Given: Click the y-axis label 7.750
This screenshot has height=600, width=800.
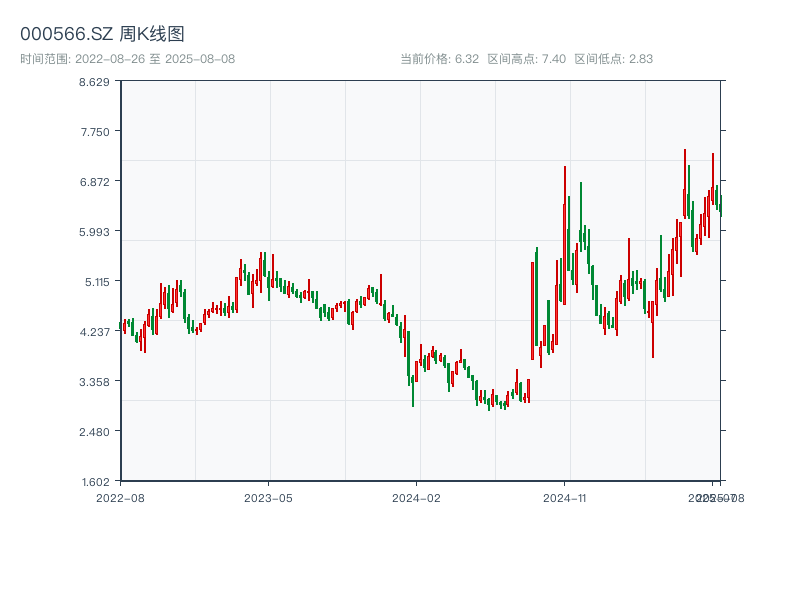Looking at the screenshot, I should tap(95, 132).
